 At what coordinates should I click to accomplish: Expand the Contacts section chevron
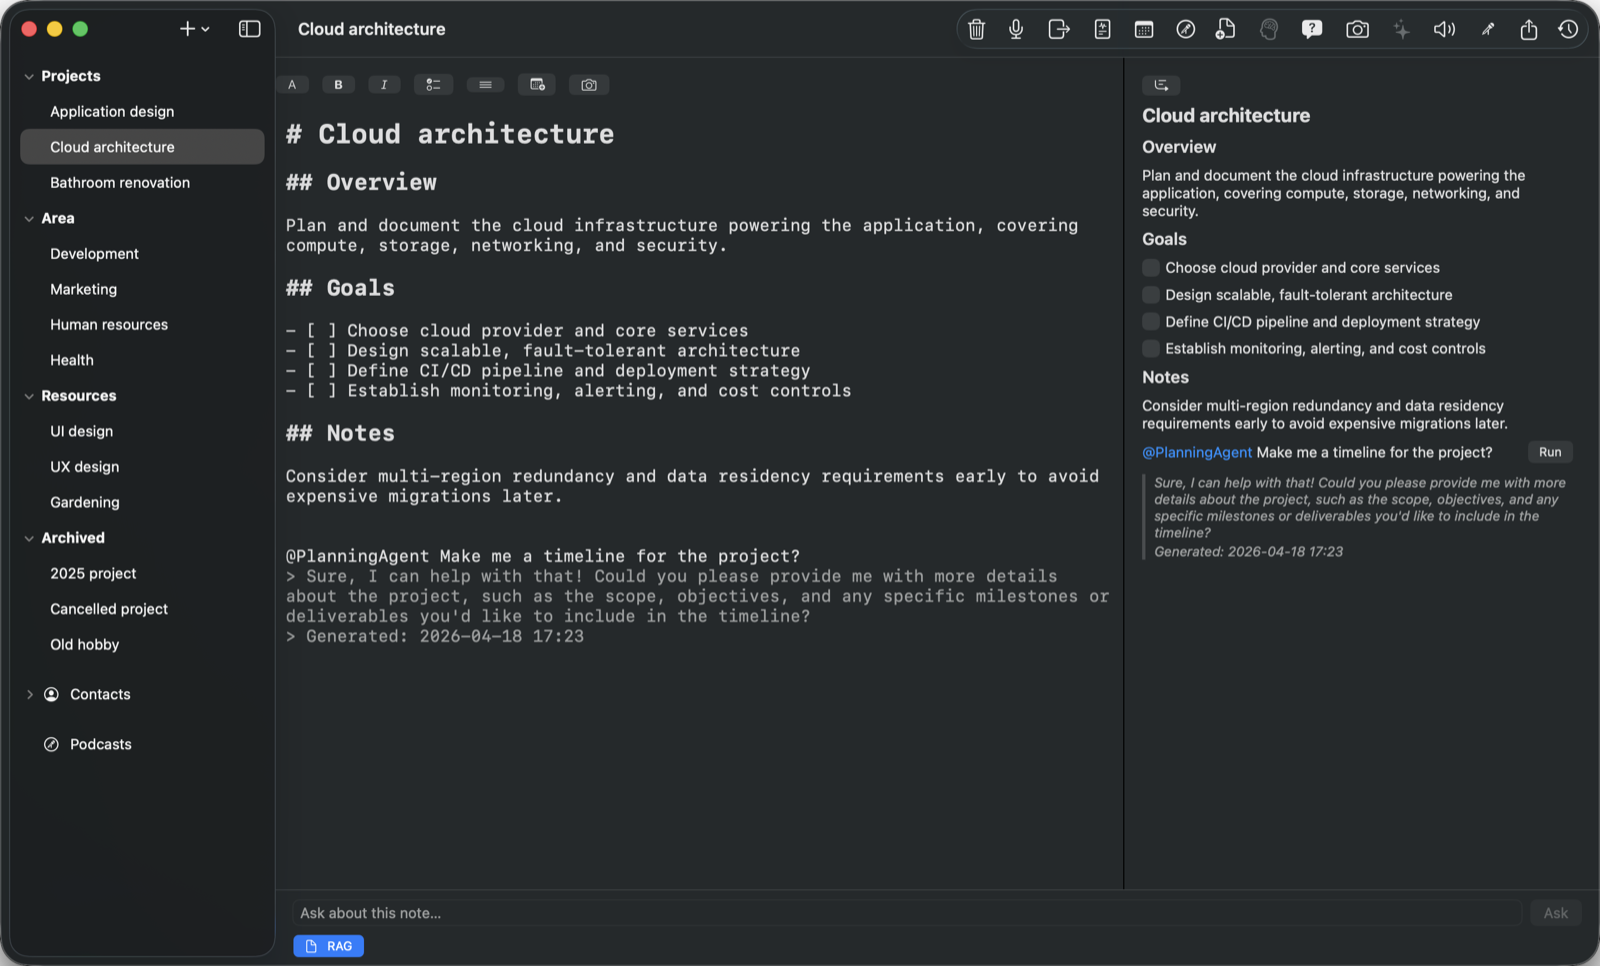(29, 694)
